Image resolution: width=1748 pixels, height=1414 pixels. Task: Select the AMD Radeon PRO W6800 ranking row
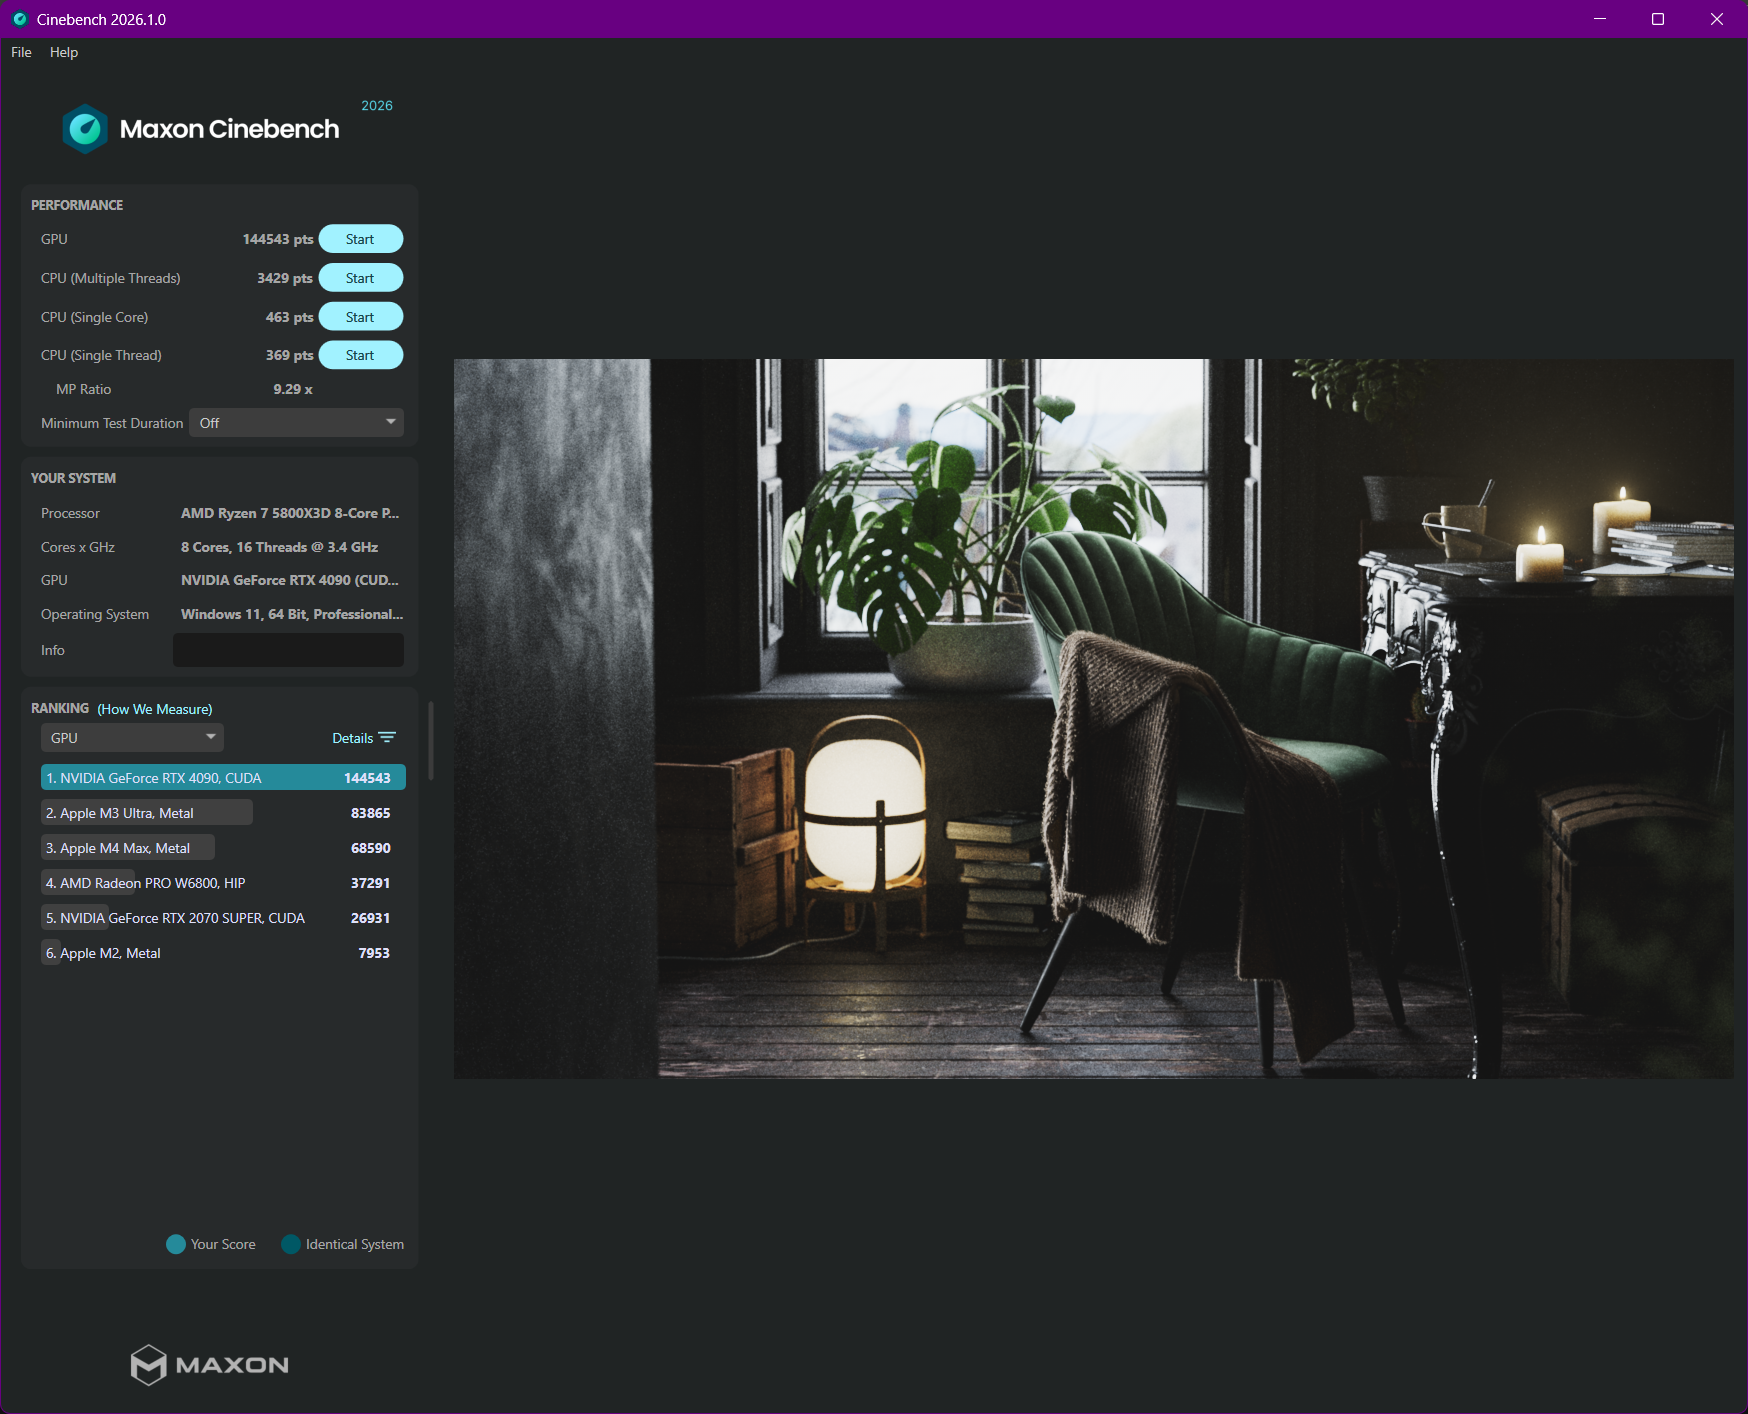[x=223, y=883]
